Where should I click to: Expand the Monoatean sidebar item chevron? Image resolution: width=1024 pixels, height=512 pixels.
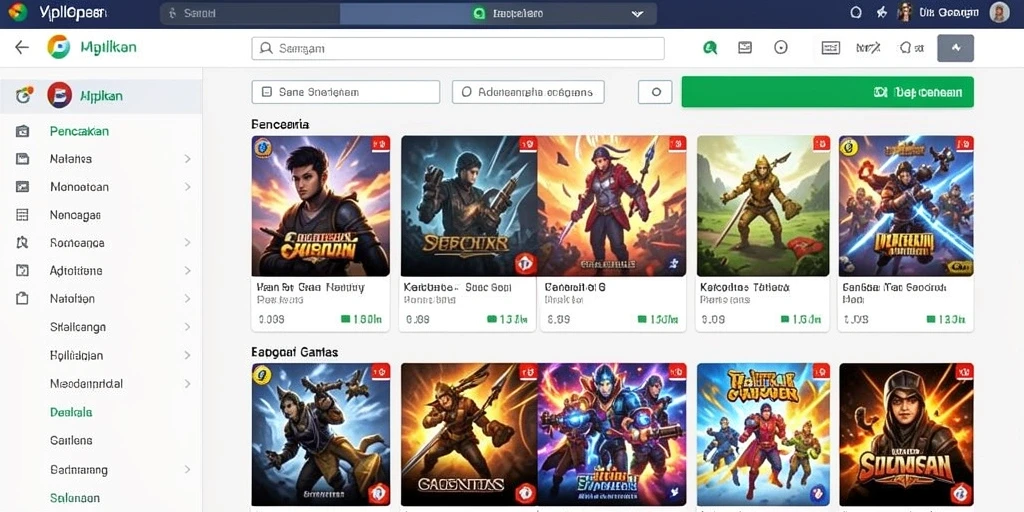[187, 187]
